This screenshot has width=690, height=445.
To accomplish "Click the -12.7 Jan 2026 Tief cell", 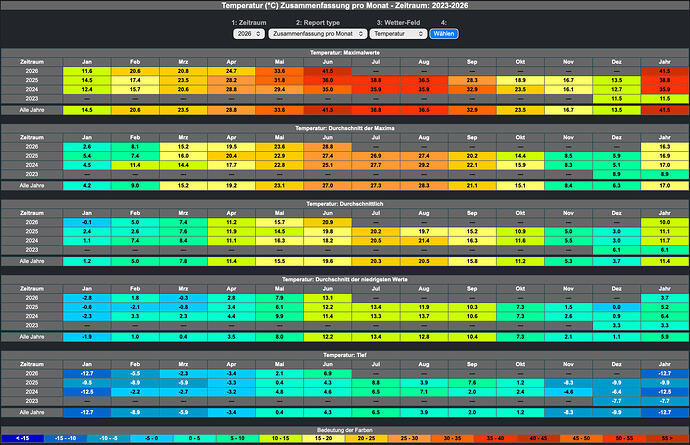I will 87,373.
